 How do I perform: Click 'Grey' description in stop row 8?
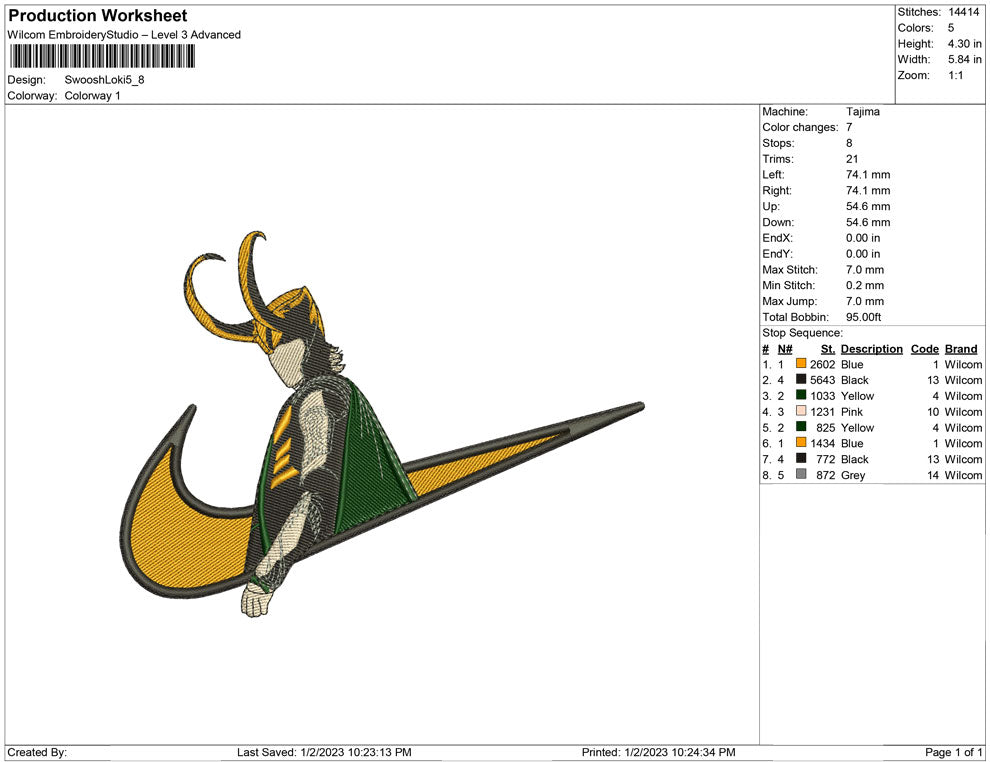click(853, 475)
